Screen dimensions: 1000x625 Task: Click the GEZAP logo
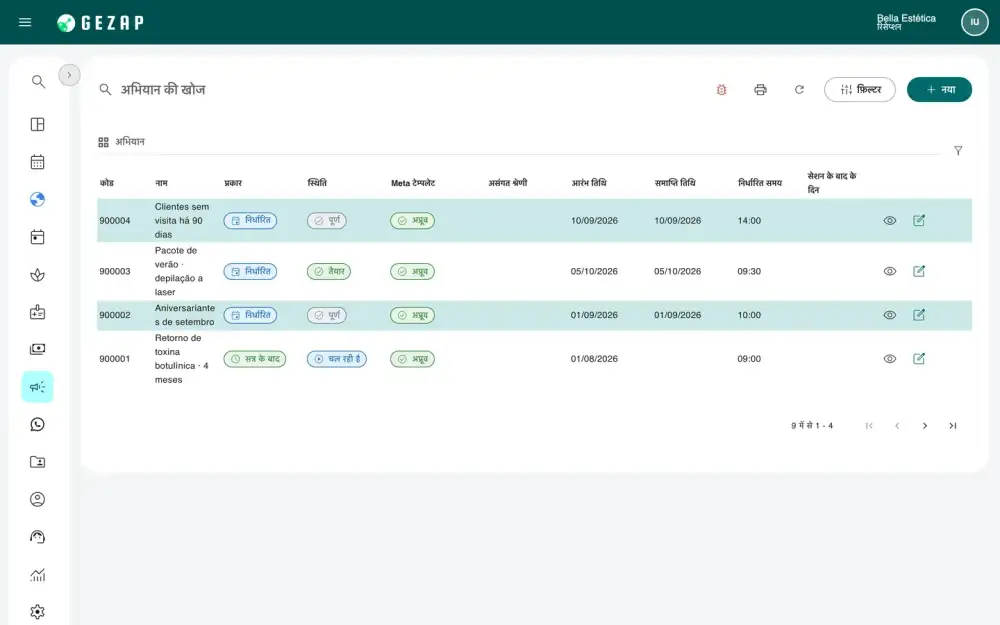[x=100, y=23]
